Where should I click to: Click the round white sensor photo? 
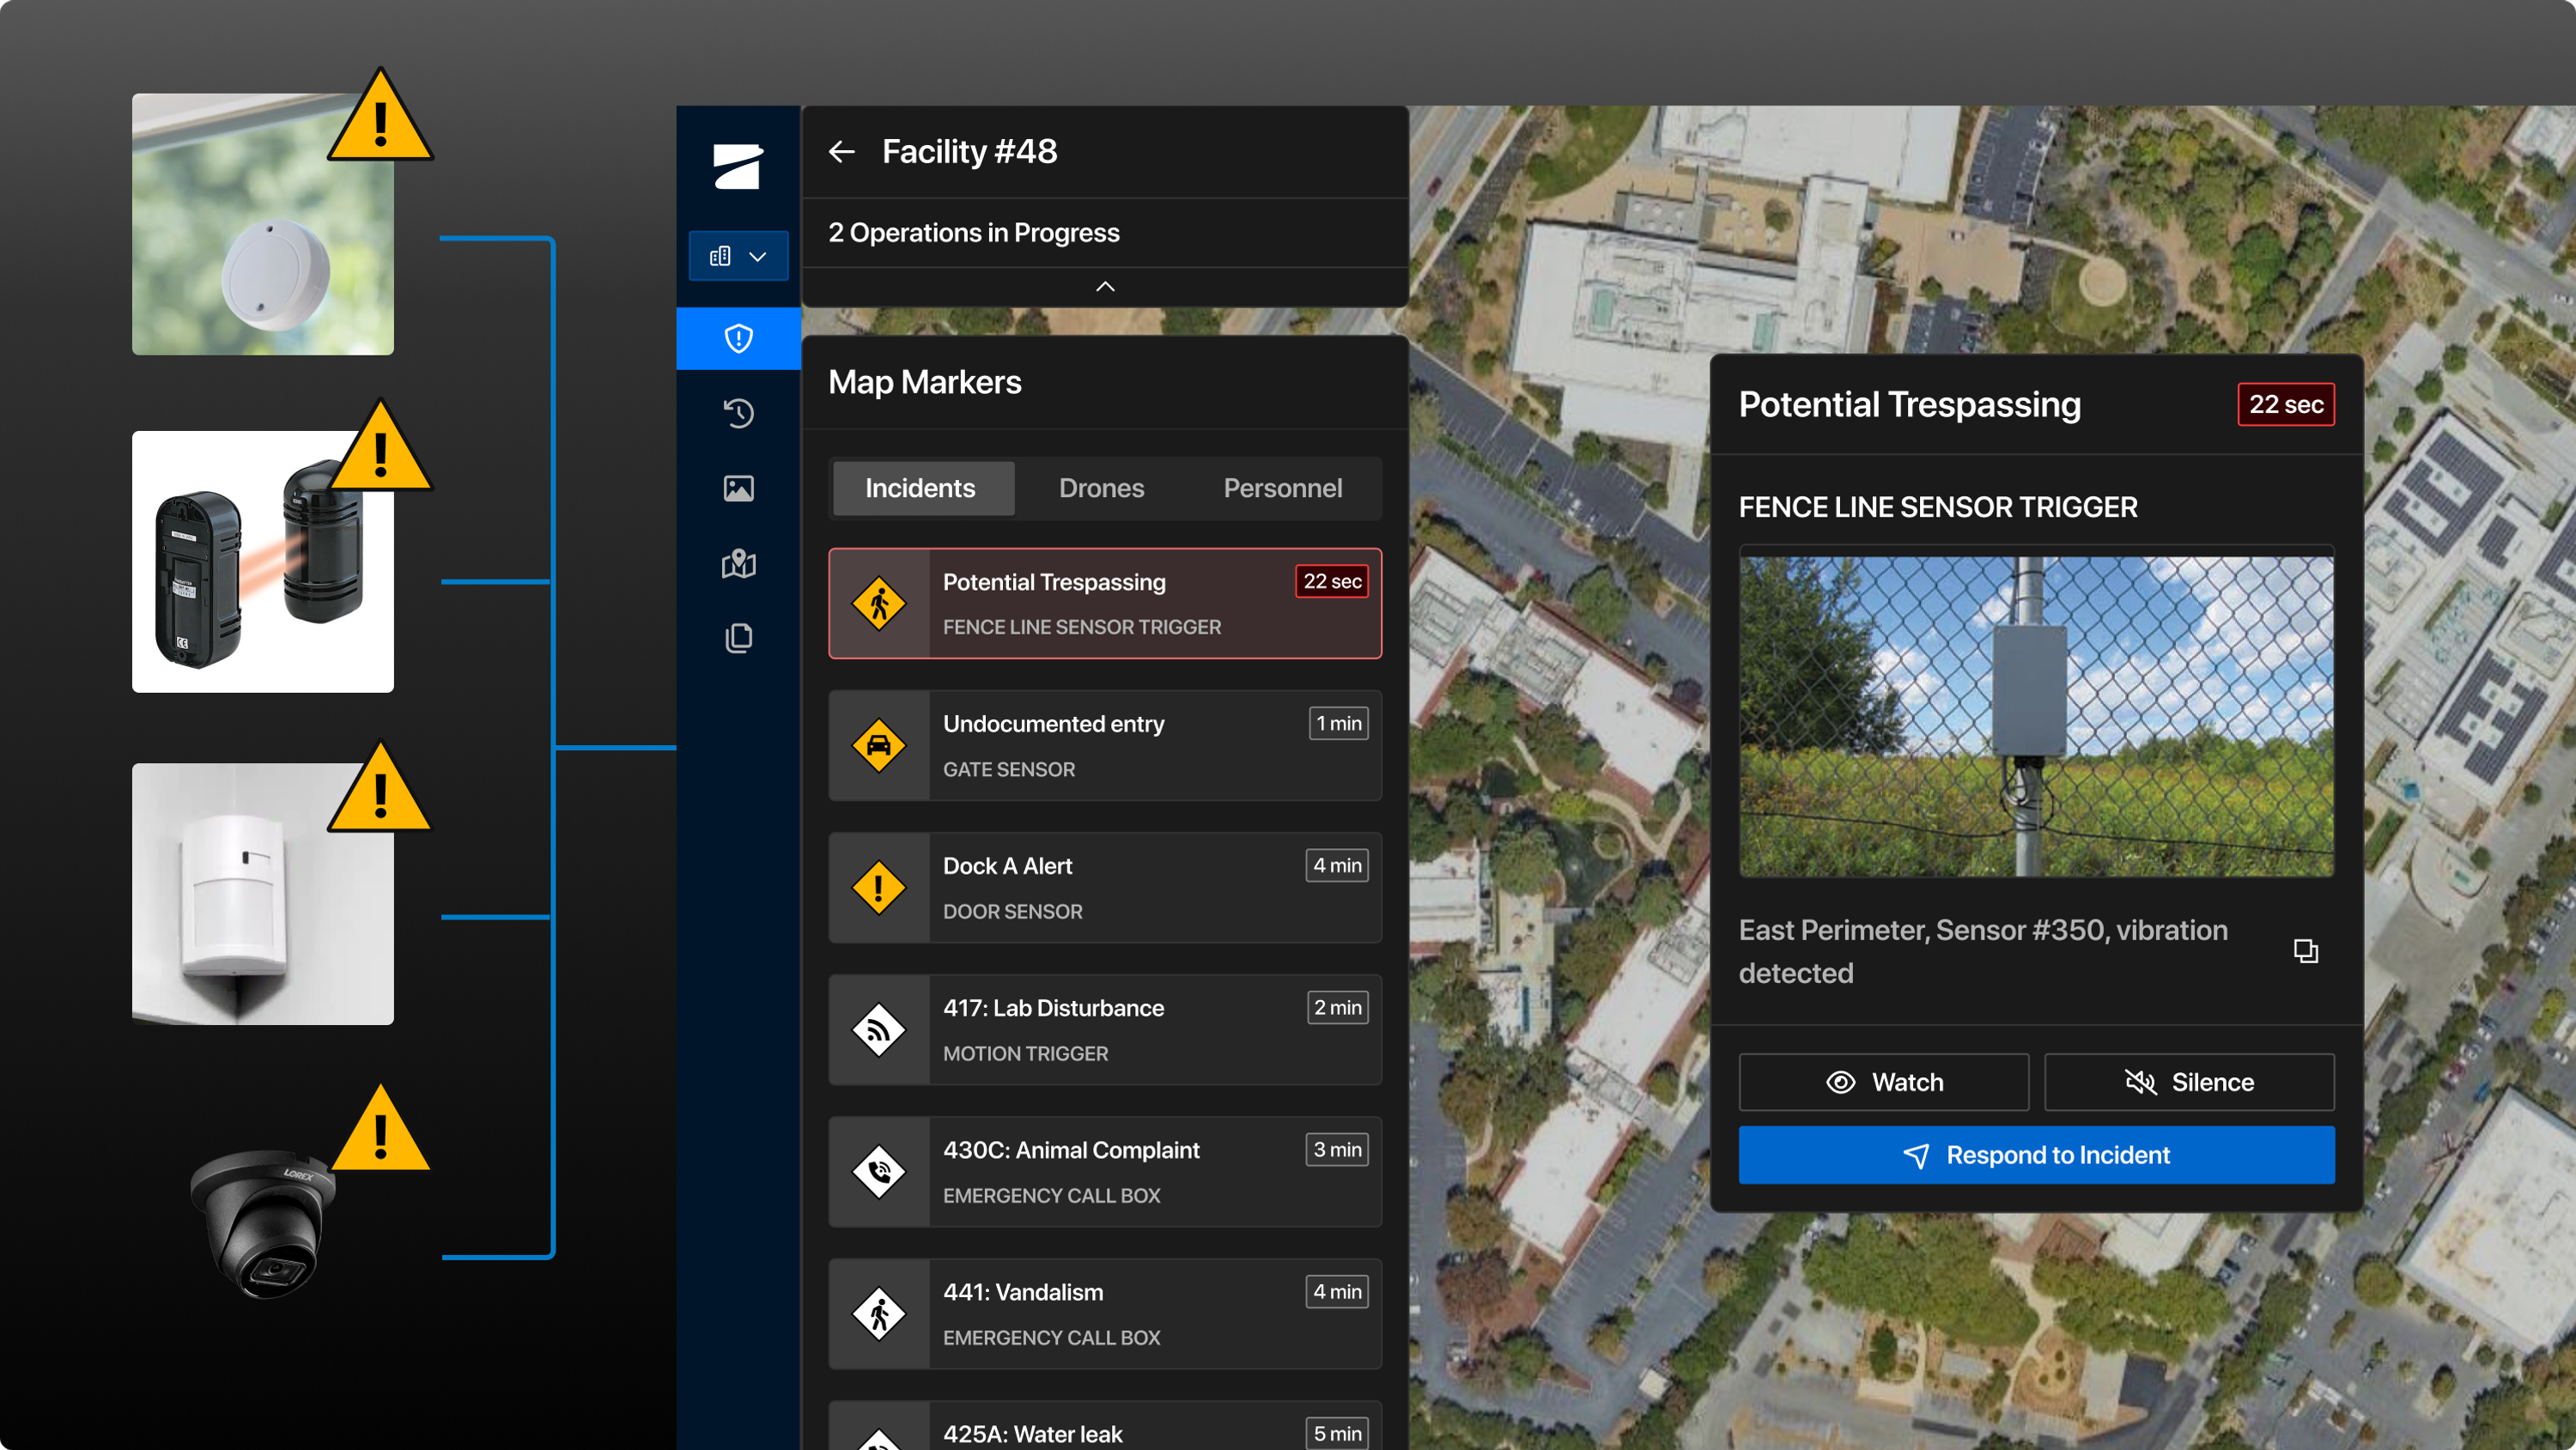click(263, 224)
